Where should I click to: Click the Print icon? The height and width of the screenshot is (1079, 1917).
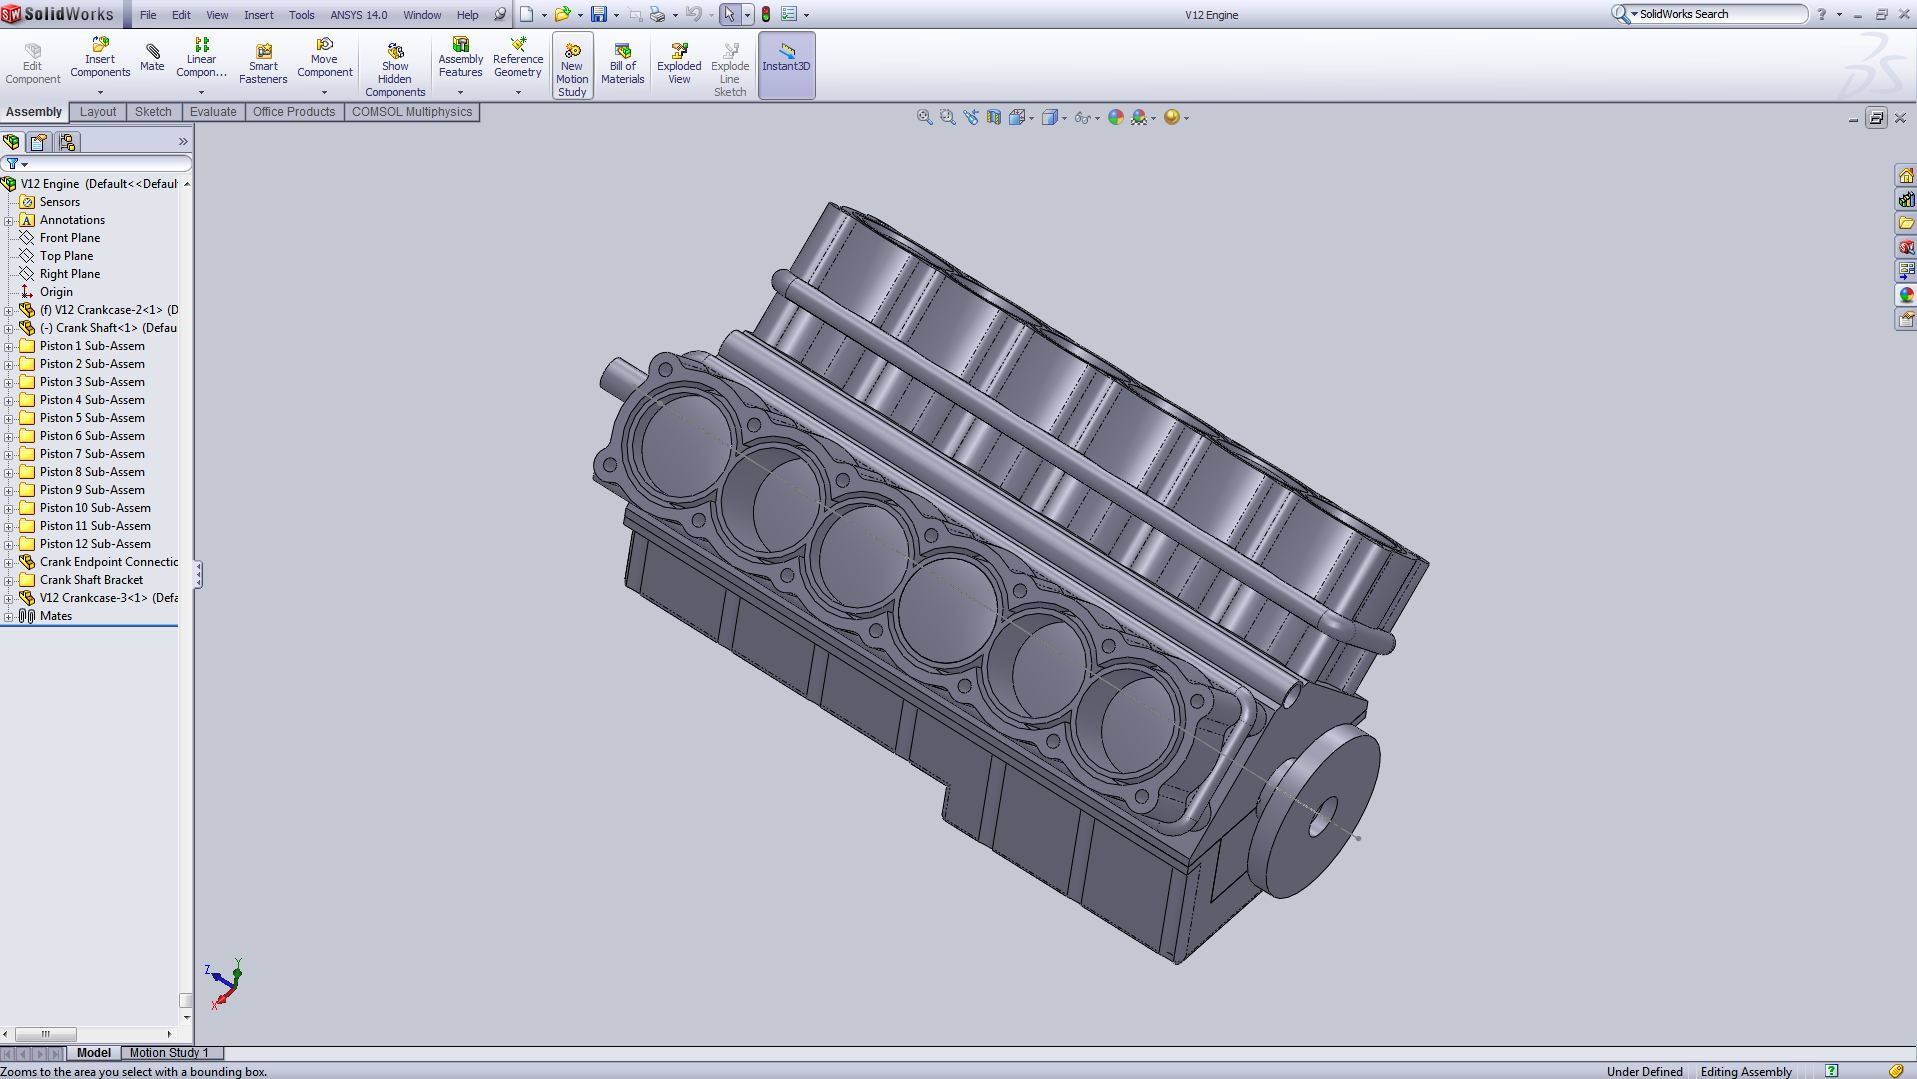click(657, 14)
